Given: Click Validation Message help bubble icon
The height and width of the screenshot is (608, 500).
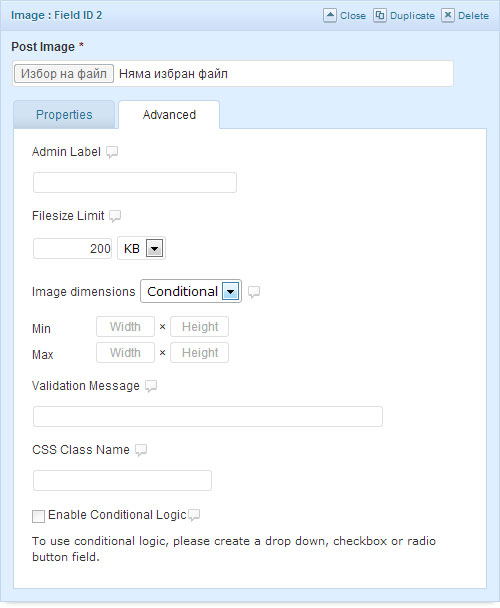Looking at the screenshot, I should pos(151,386).
